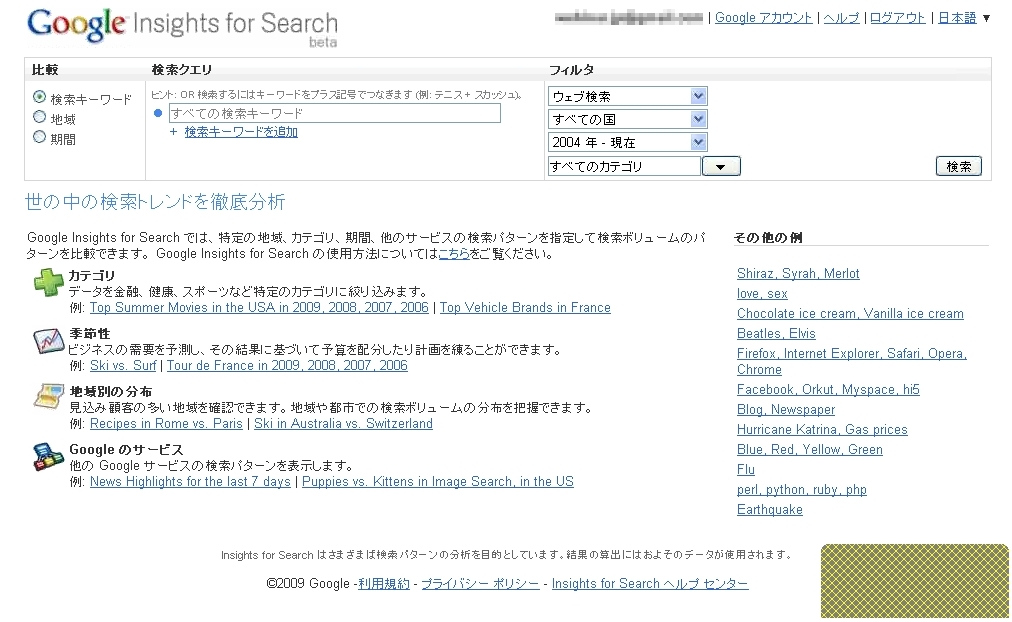Open Top Vehicle Brands in France link
The image size is (1012, 622).
[x=525, y=308]
